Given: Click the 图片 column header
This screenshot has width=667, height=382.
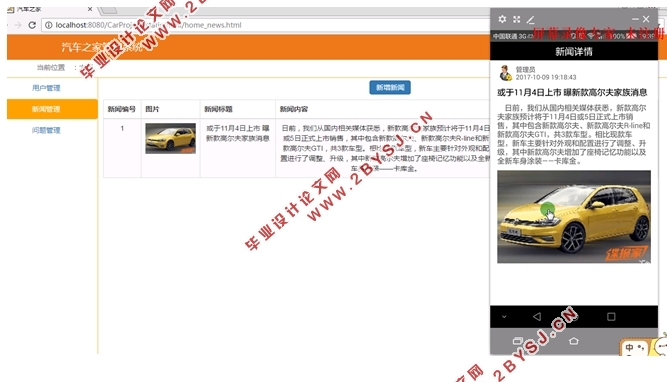Looking at the screenshot, I should coord(152,109).
